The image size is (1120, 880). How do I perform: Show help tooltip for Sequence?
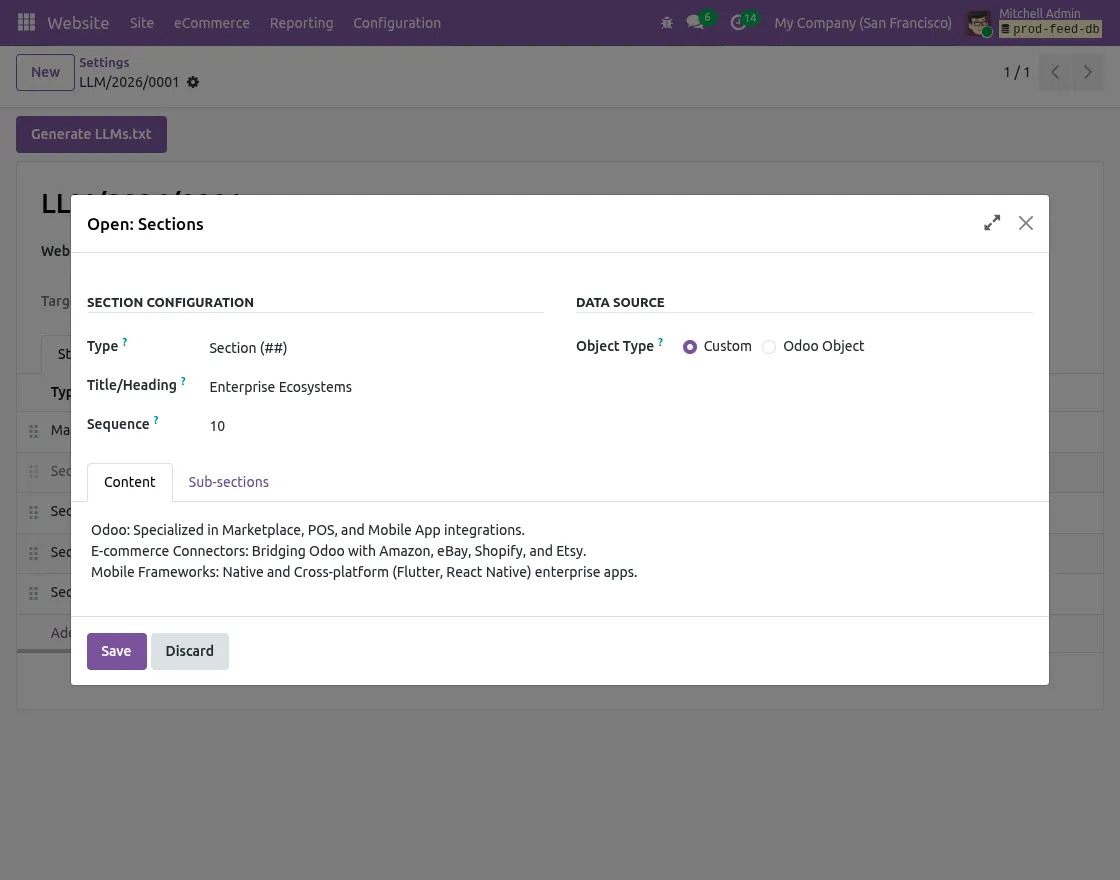(x=156, y=420)
